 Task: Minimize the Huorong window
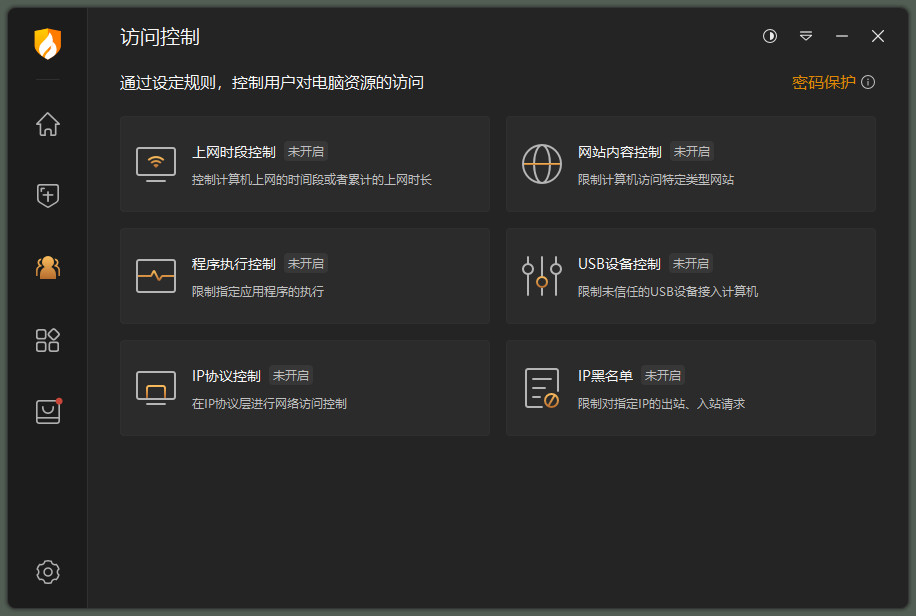pyautogui.click(x=842, y=36)
